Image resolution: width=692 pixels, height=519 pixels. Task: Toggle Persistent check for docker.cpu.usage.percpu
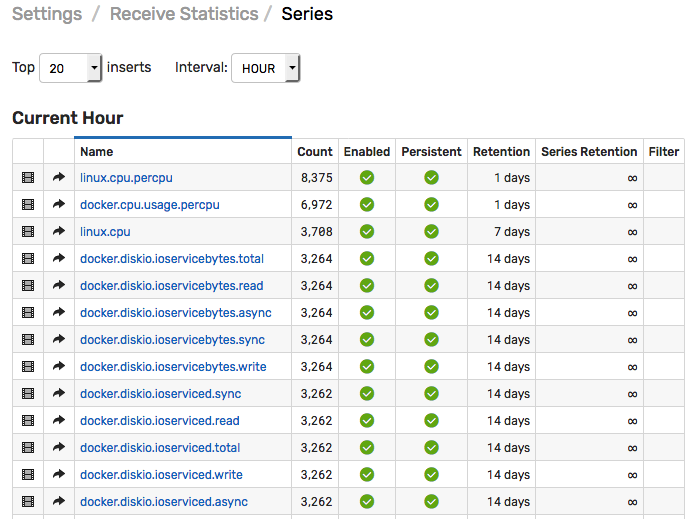click(431, 205)
